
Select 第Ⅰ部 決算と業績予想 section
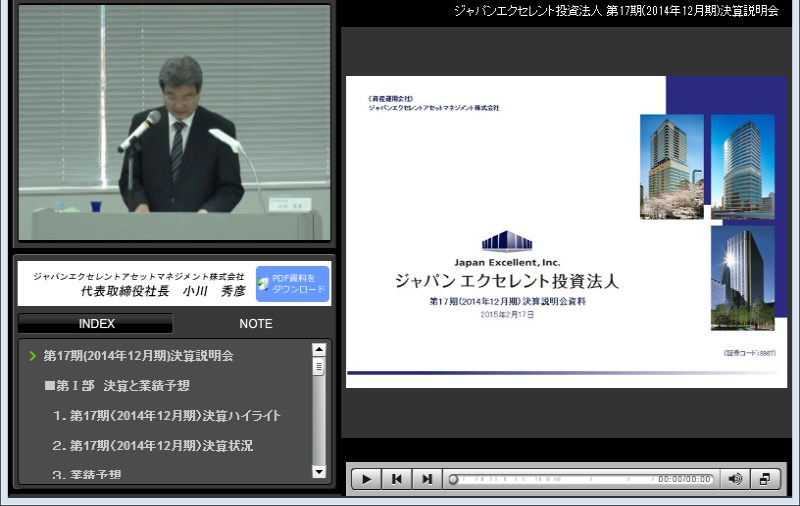coord(117,386)
